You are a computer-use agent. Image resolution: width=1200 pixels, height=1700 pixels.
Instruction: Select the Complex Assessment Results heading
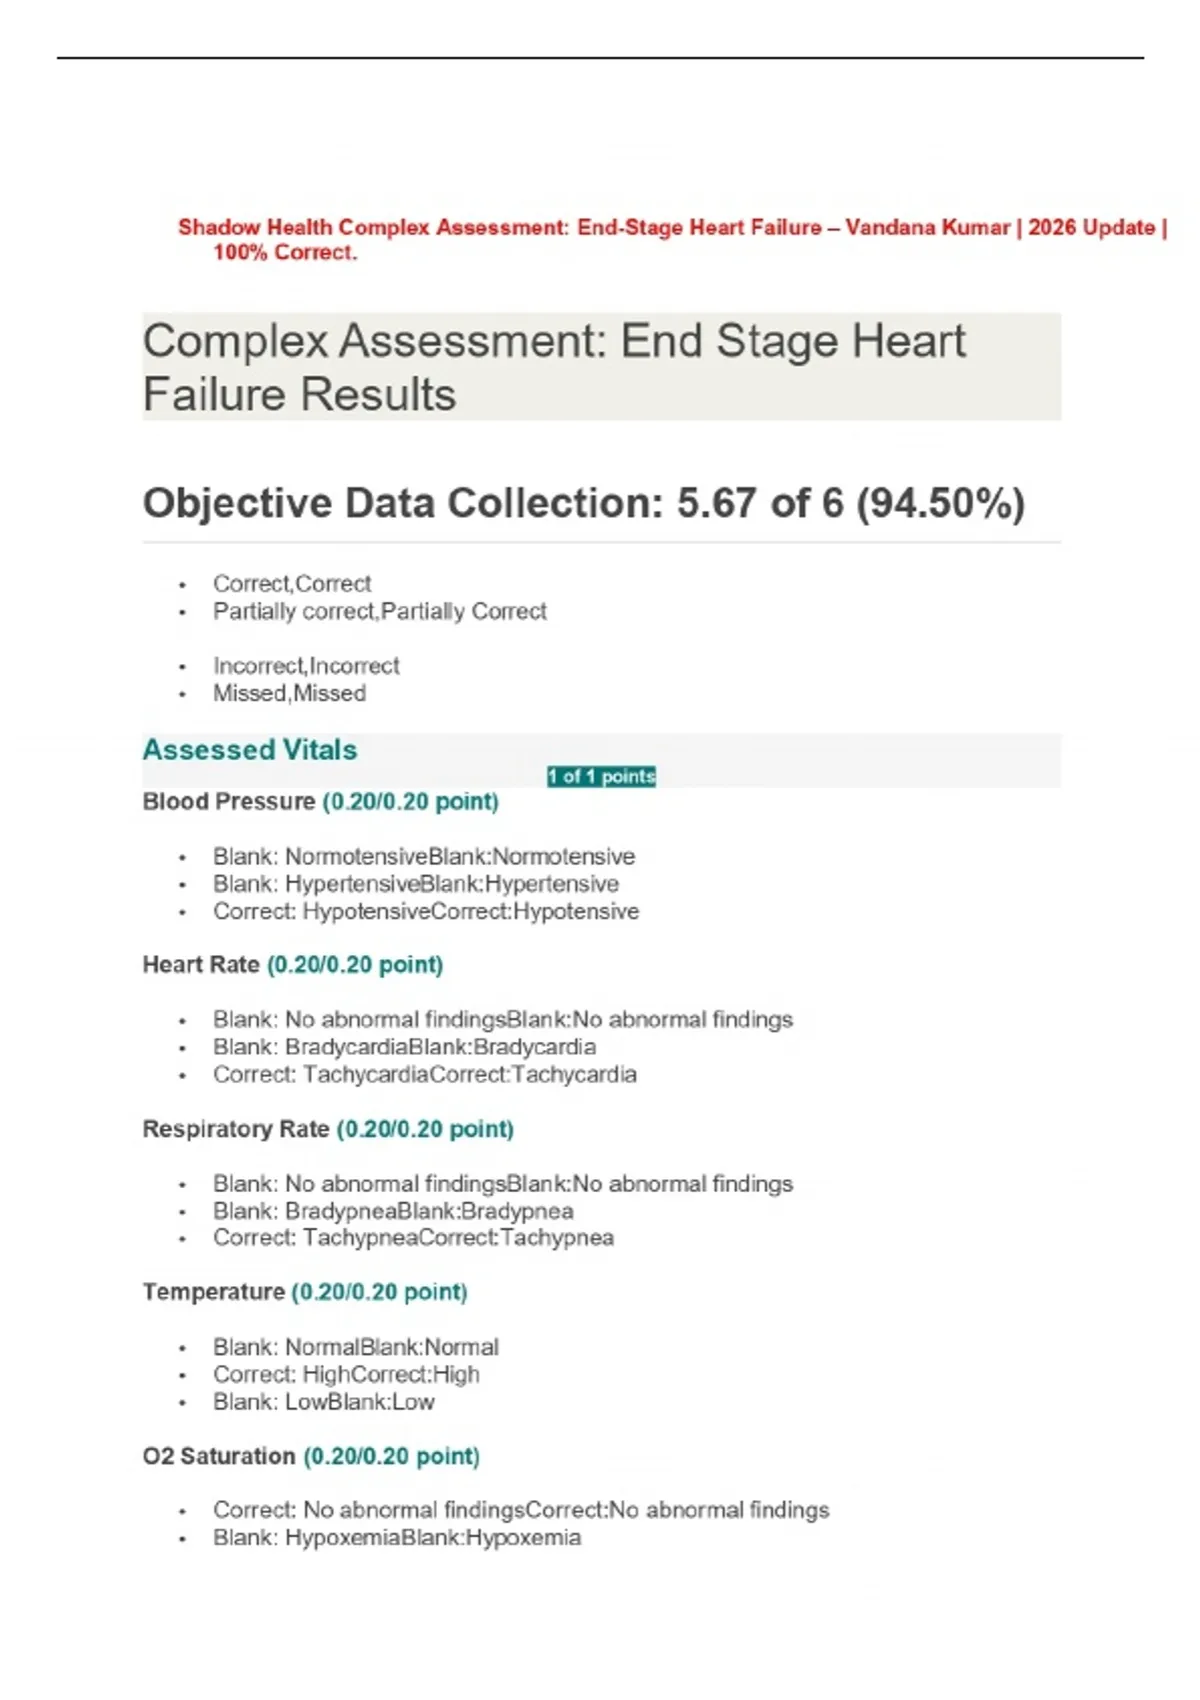(554, 367)
